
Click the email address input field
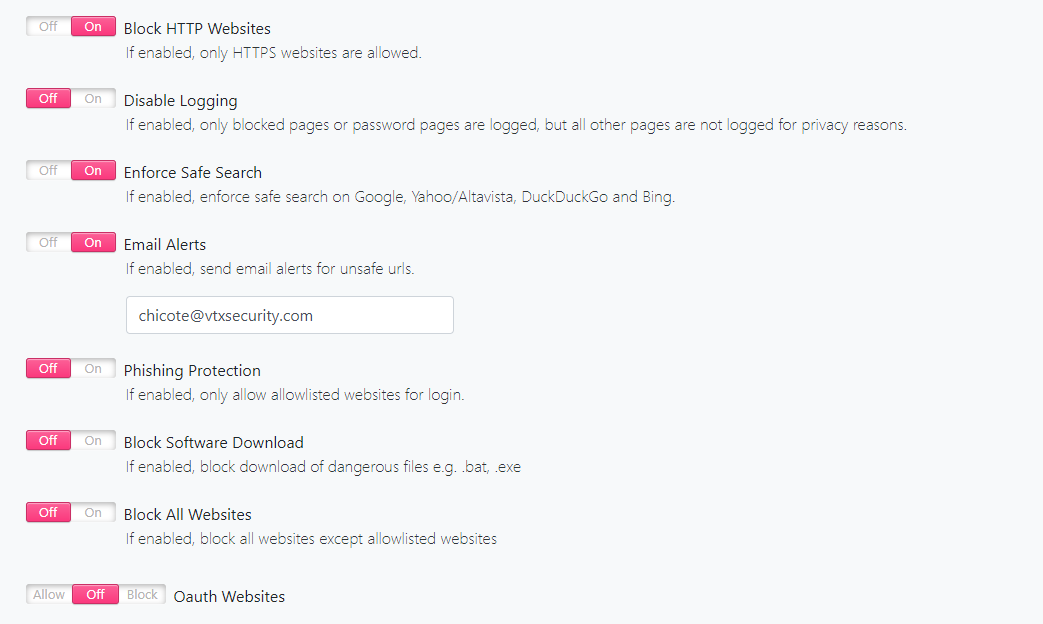(x=289, y=314)
